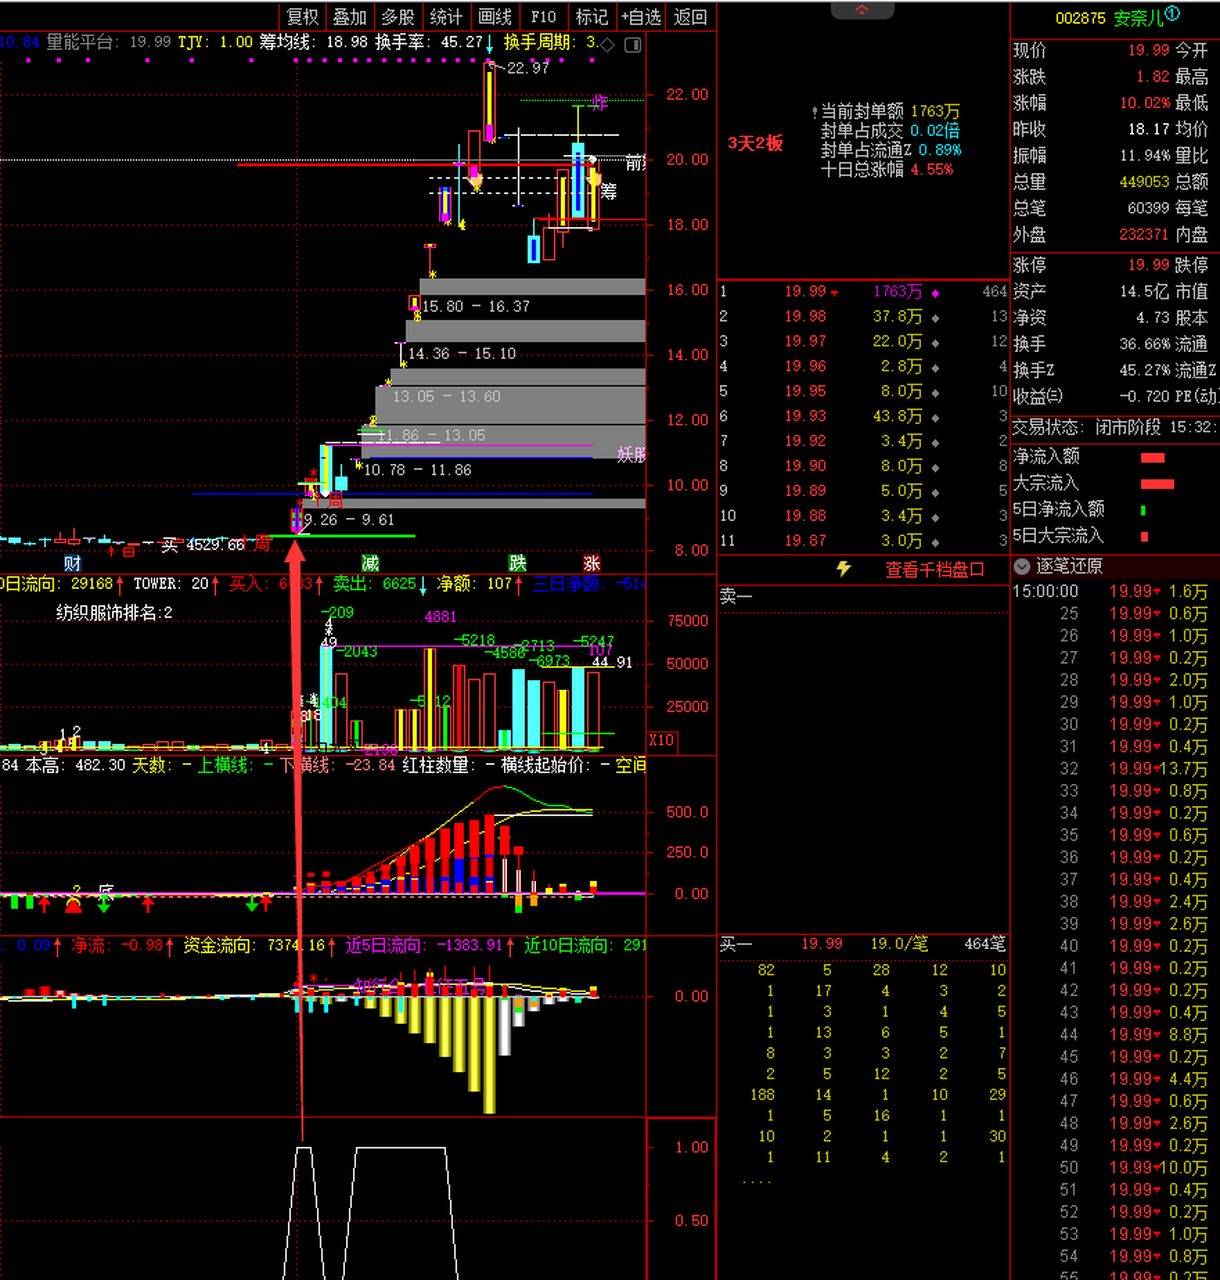Click the red 涨 marker
The width and height of the screenshot is (1220, 1280).
click(592, 563)
